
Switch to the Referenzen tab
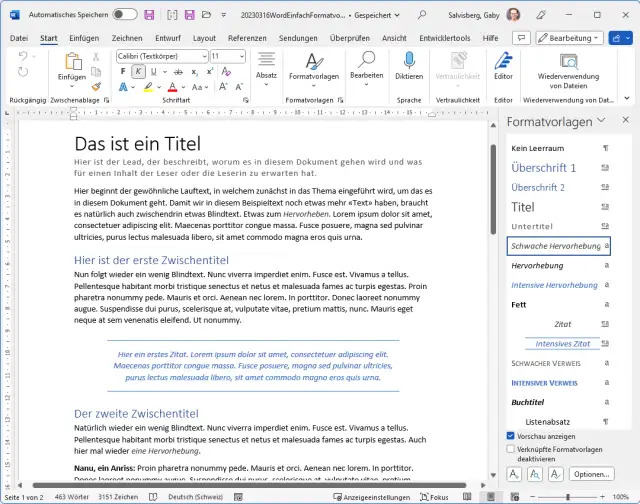click(x=247, y=38)
